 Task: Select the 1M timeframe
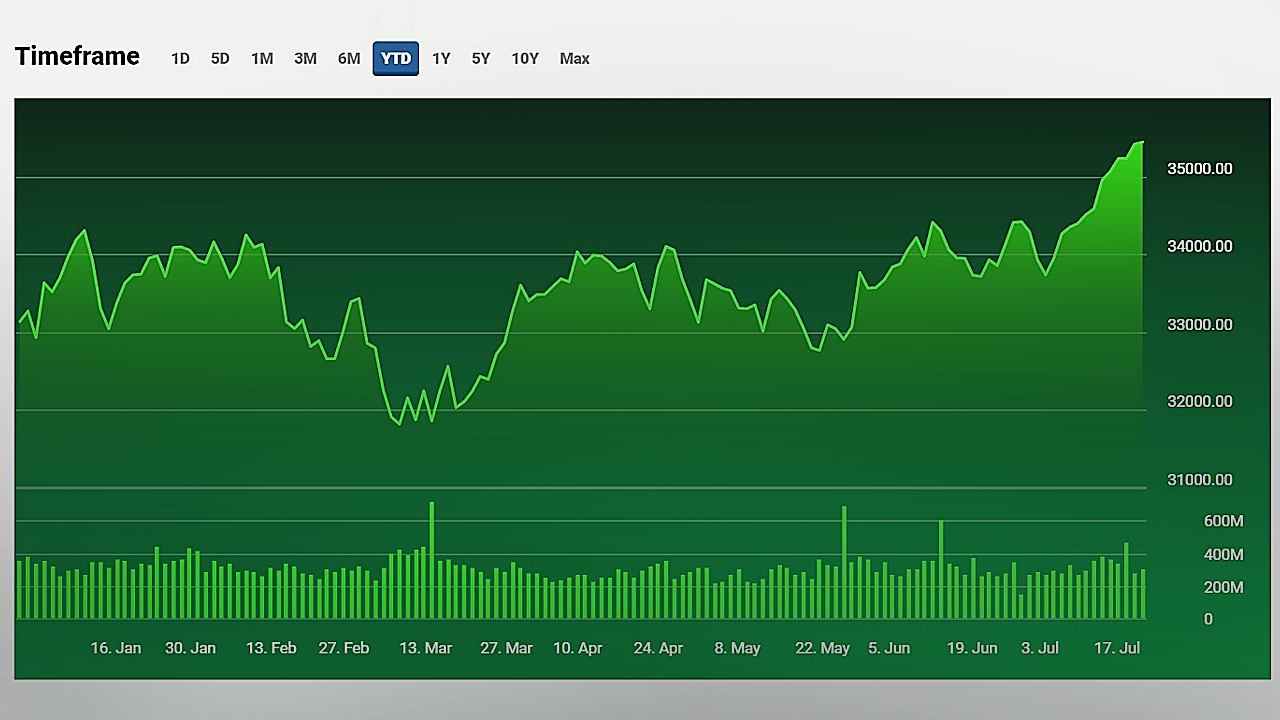coord(262,58)
